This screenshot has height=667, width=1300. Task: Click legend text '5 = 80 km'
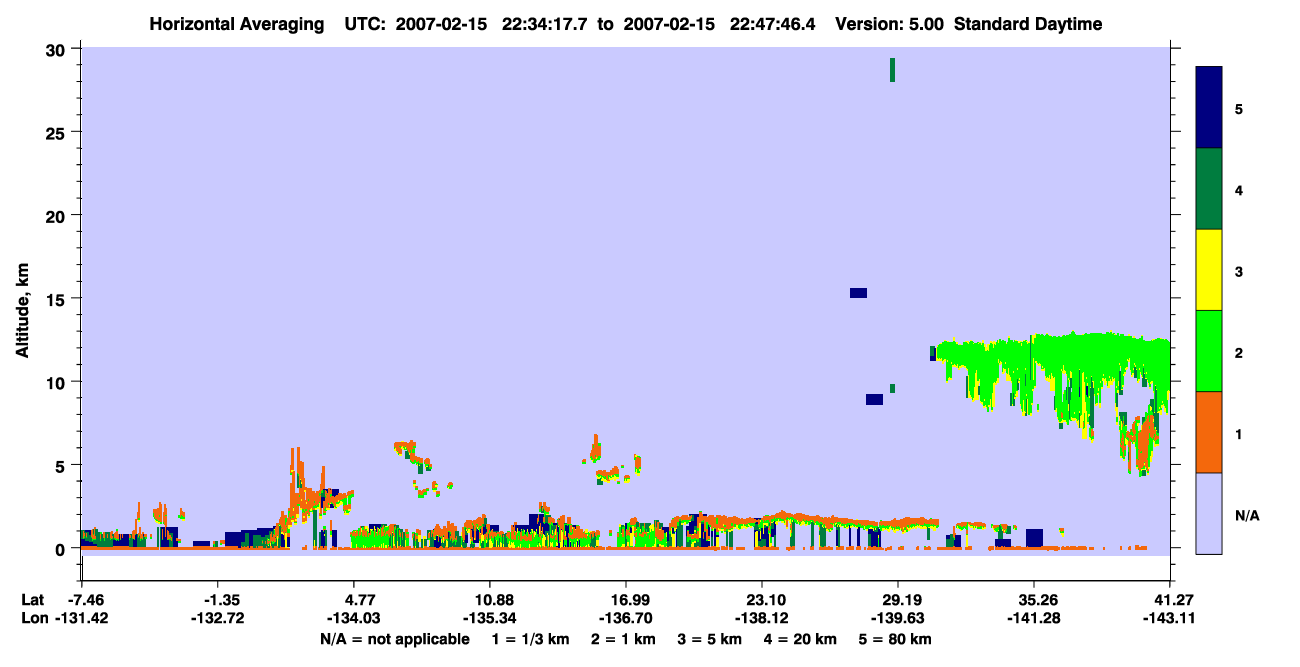(x=896, y=639)
